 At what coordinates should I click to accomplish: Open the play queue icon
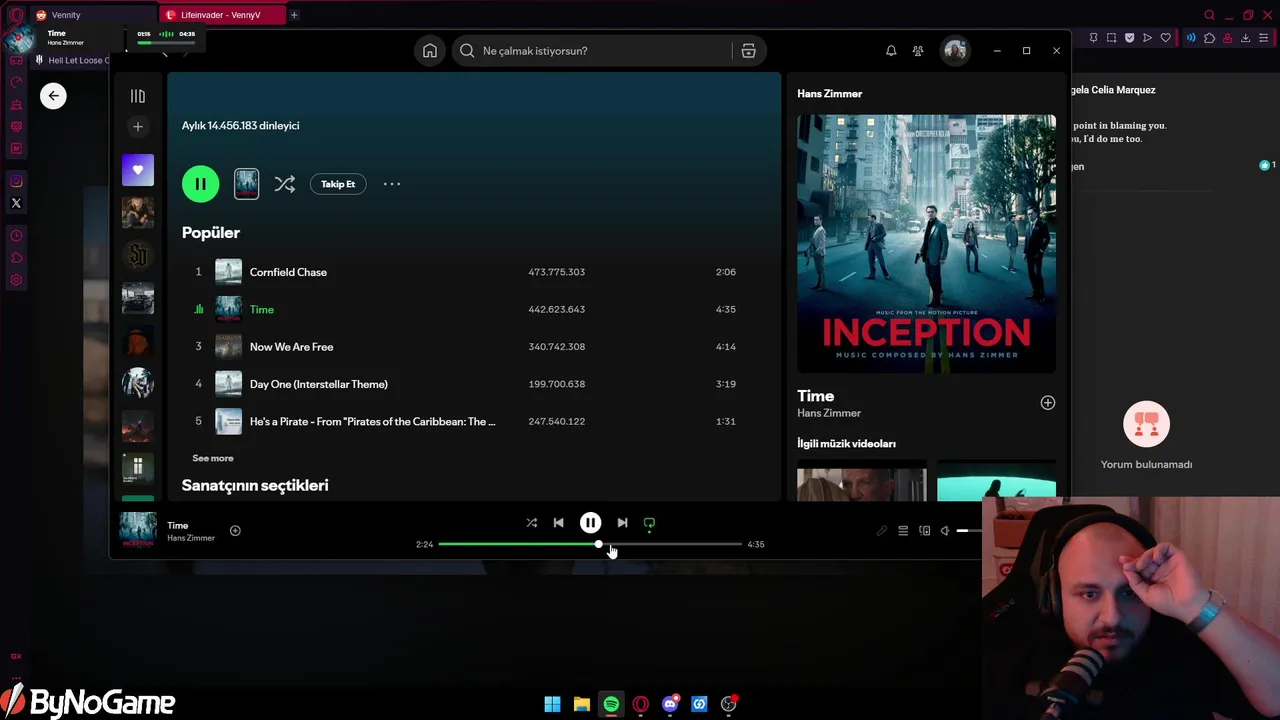coord(903,531)
